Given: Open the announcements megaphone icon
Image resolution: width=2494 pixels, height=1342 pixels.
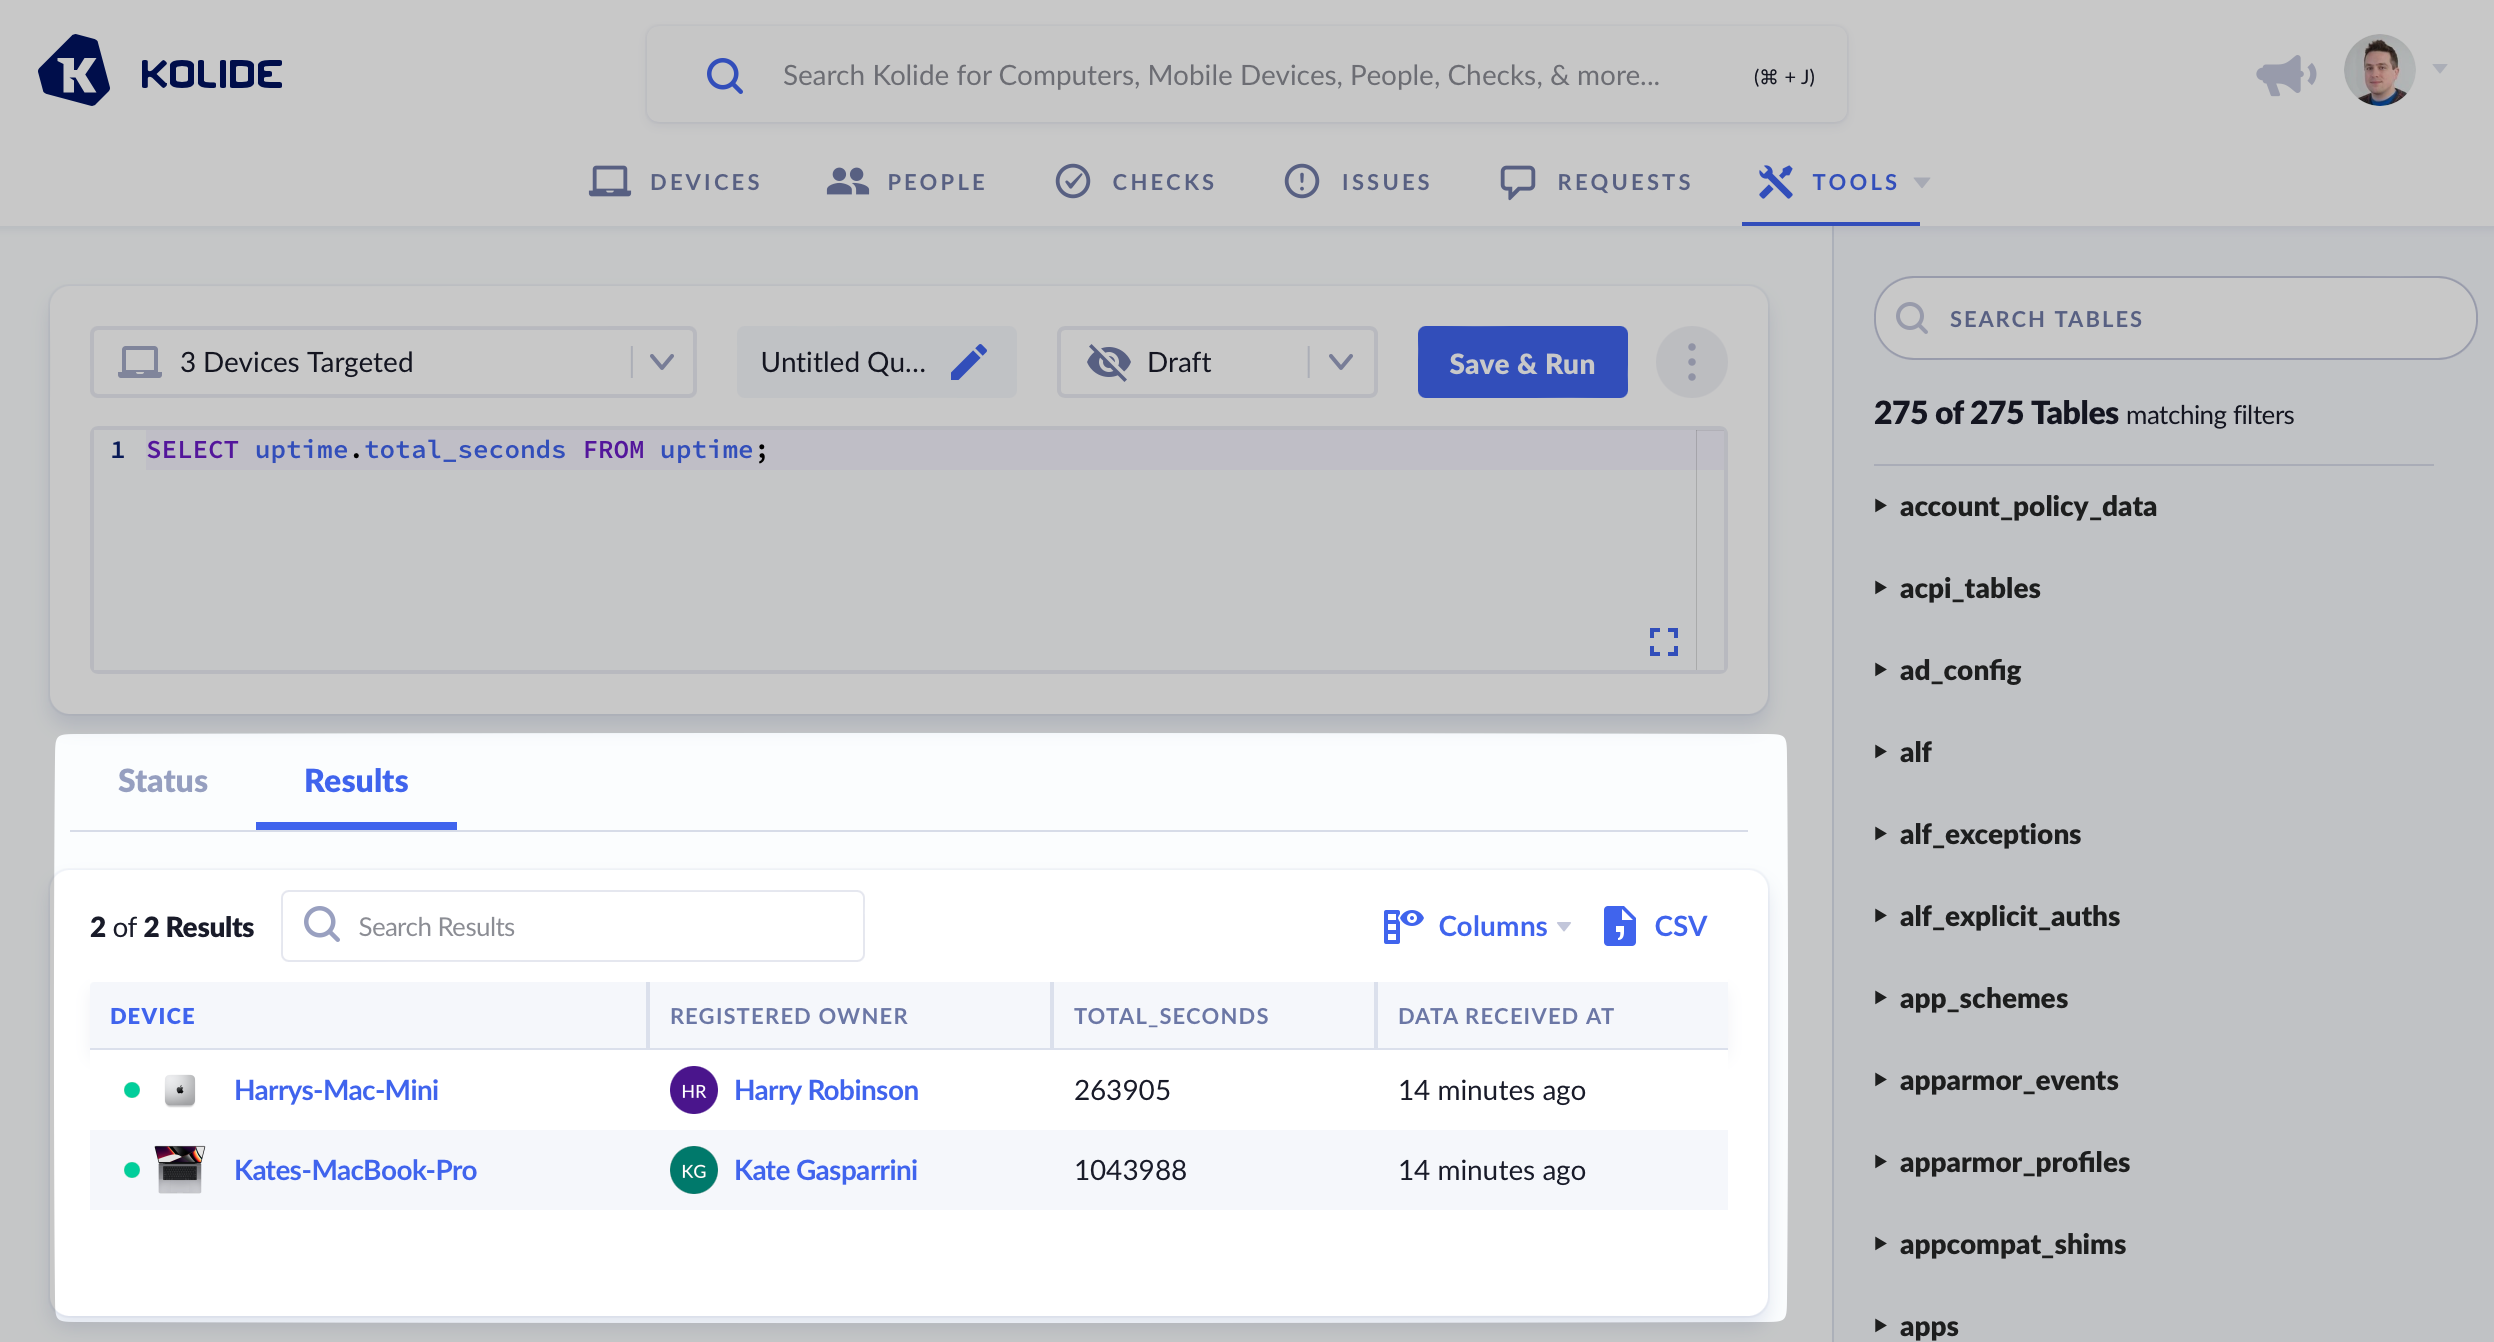Looking at the screenshot, I should coord(2285,75).
